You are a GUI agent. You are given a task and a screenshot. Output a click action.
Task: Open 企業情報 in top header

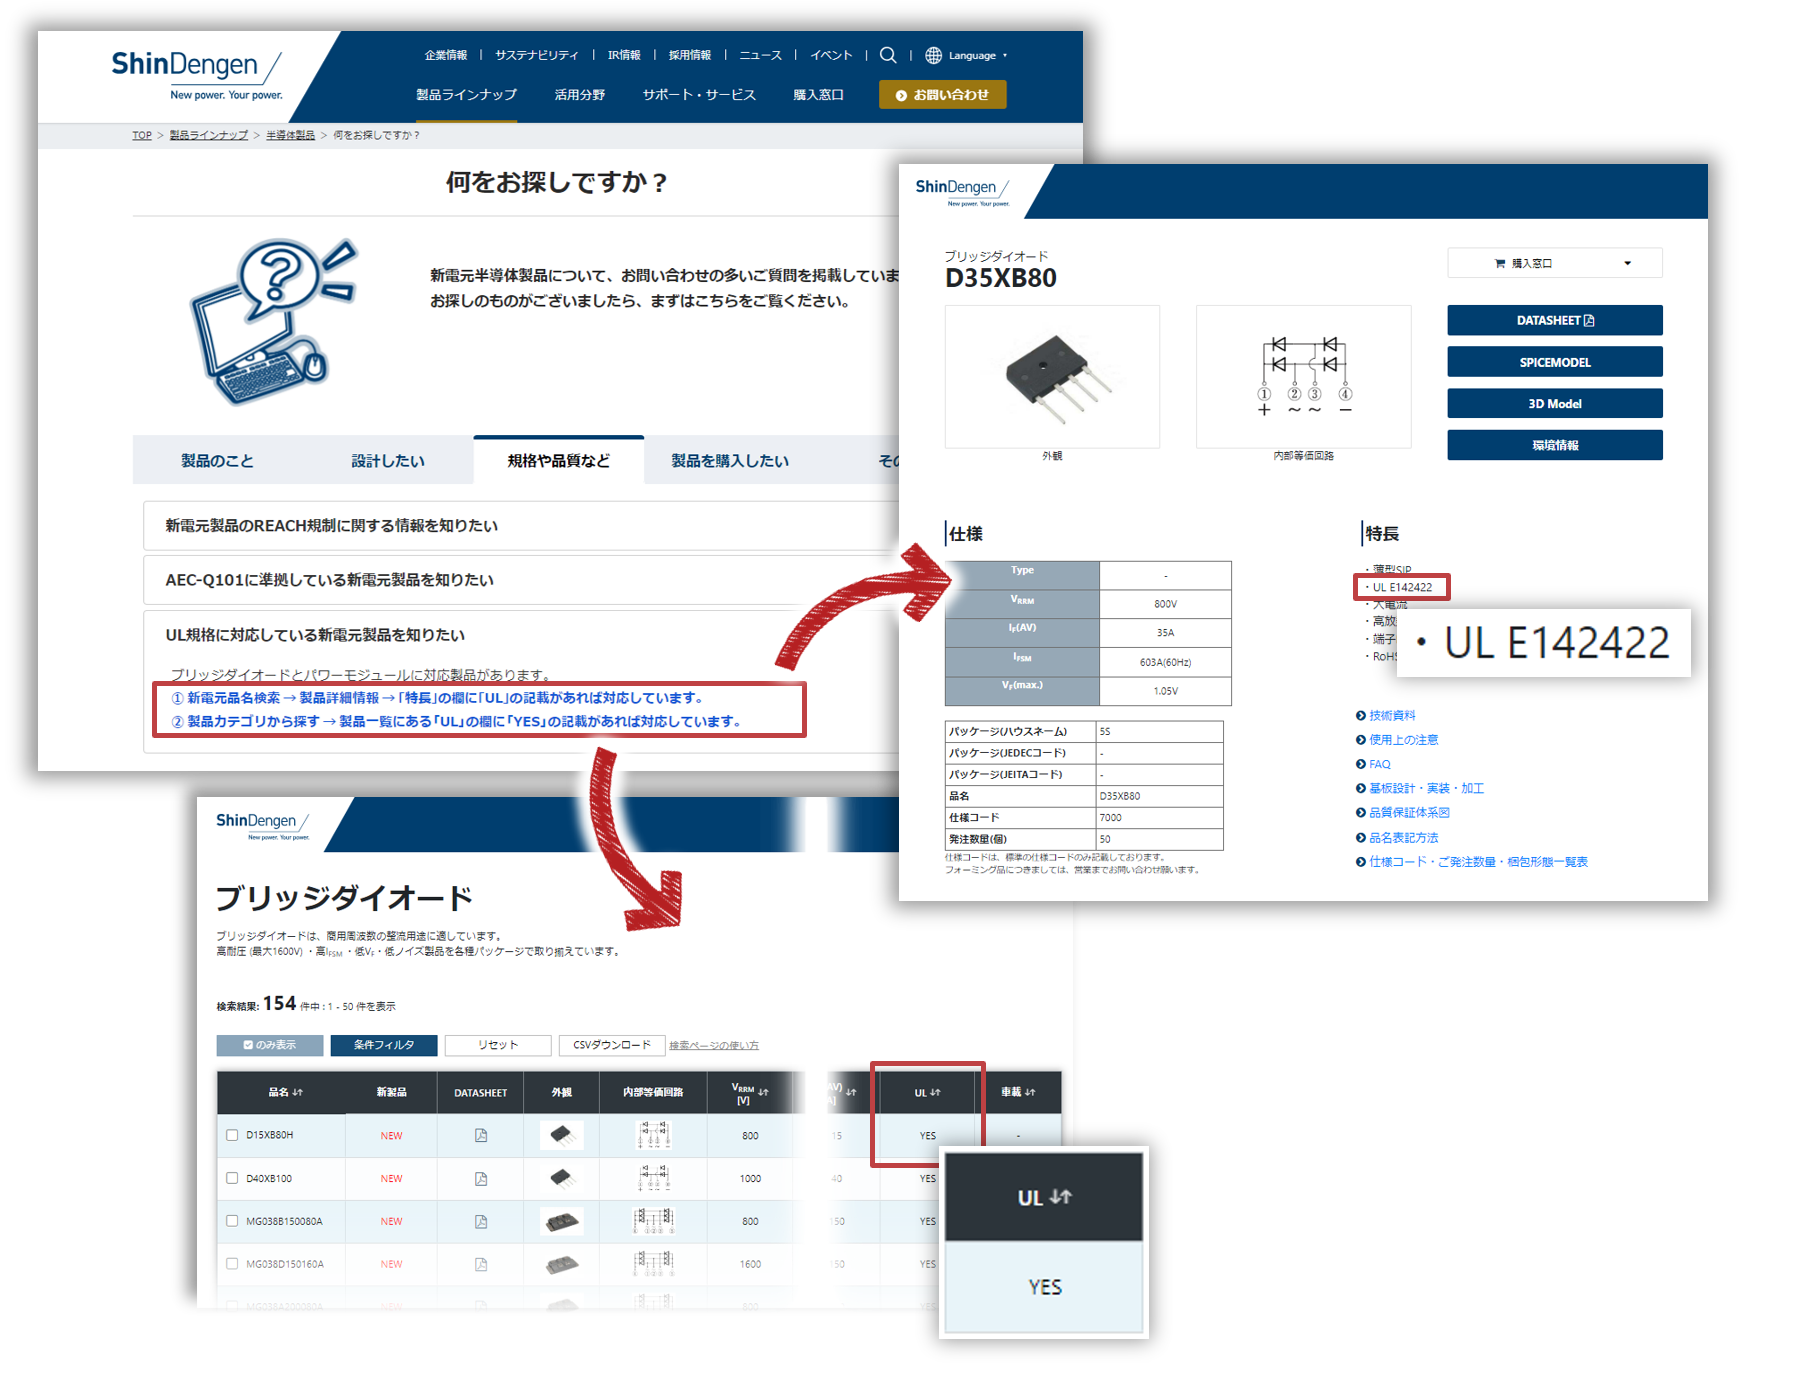(x=446, y=56)
